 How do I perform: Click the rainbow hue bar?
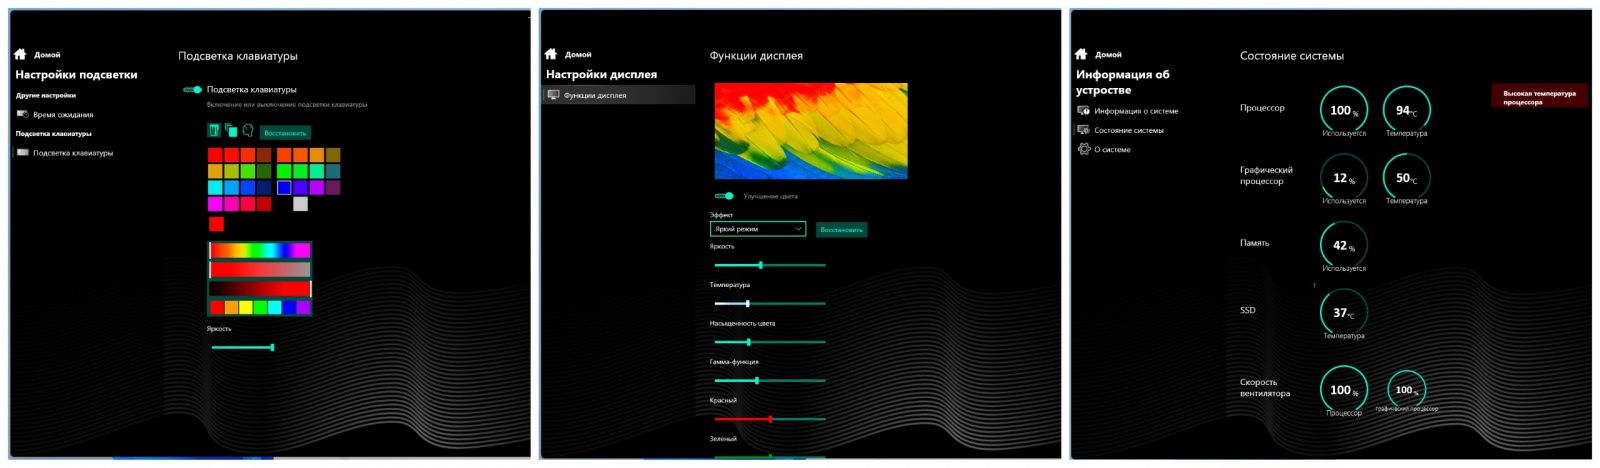tap(260, 250)
